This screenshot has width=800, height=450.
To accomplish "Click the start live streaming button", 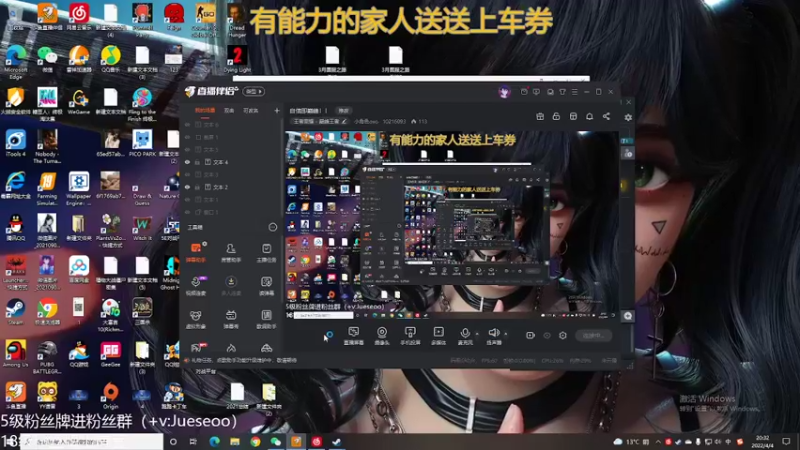I will pyautogui.click(x=593, y=335).
